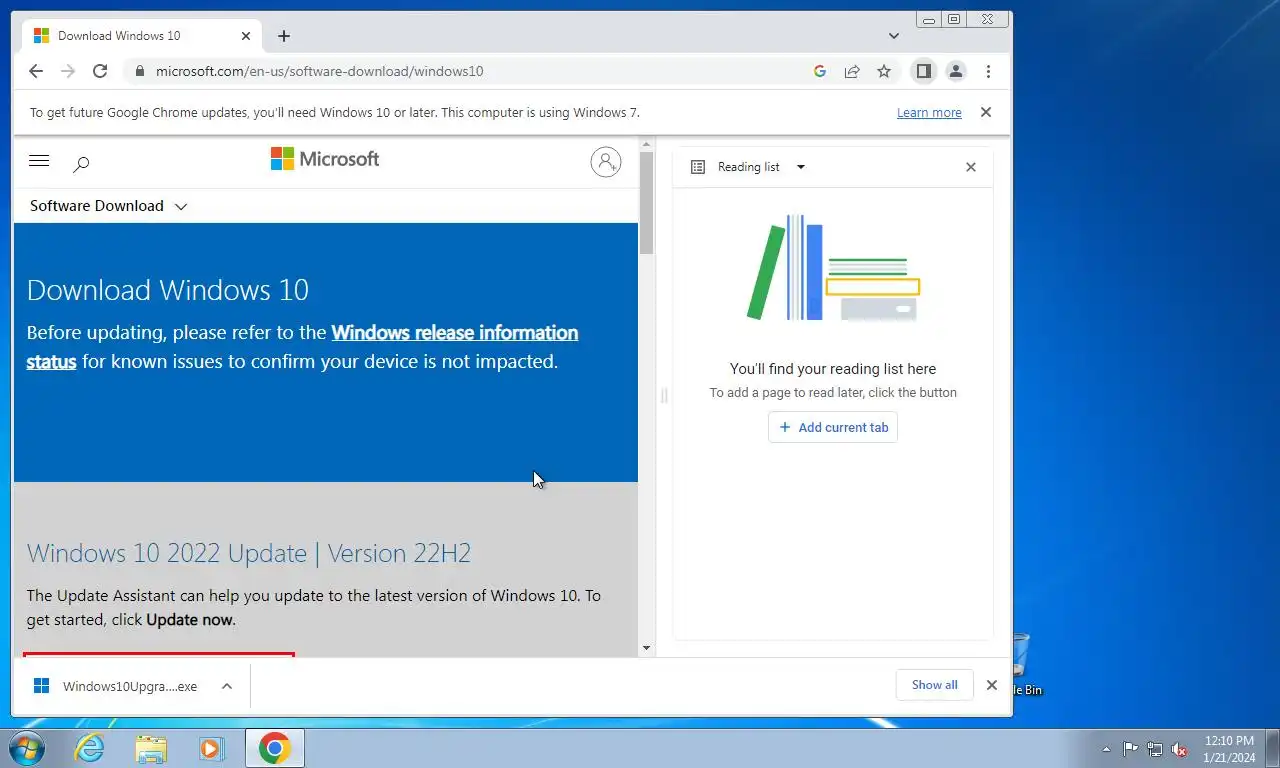The width and height of the screenshot is (1280, 768).
Task: View site information via lock icon
Action: [x=138, y=71]
